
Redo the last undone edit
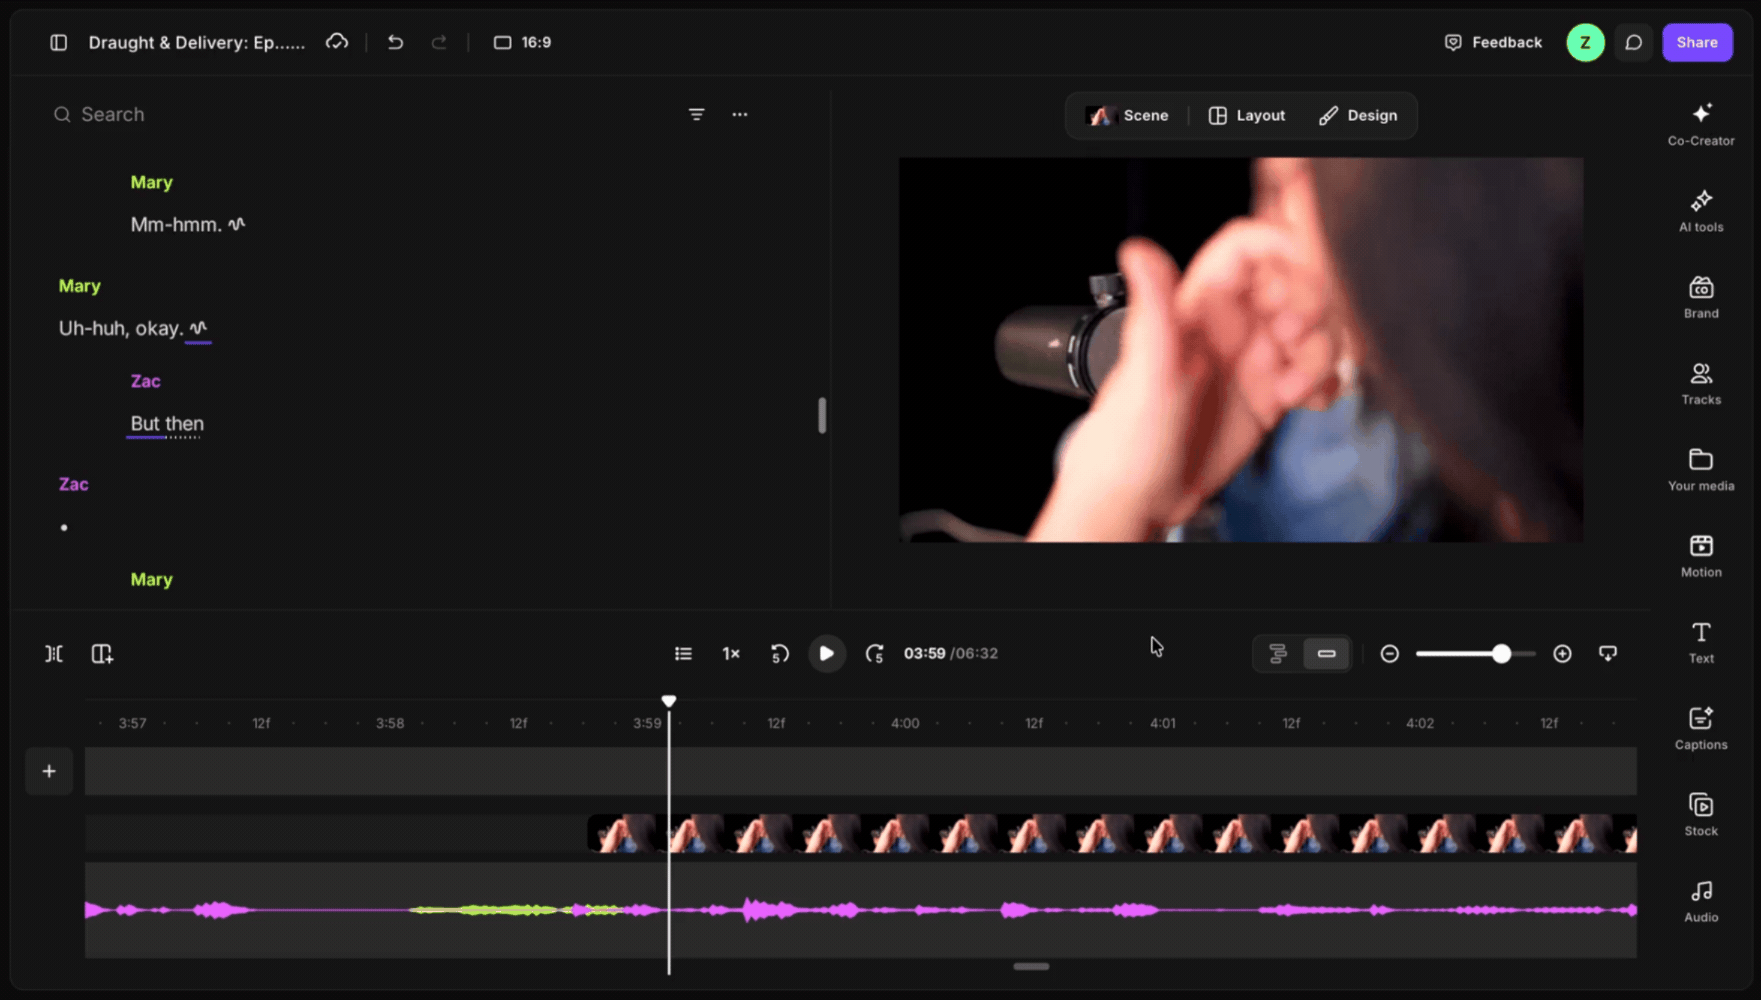click(439, 42)
